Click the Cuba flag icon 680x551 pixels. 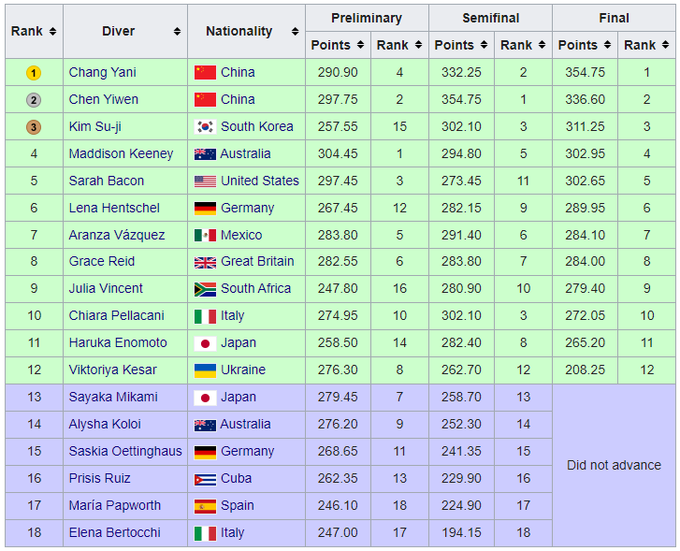click(205, 479)
